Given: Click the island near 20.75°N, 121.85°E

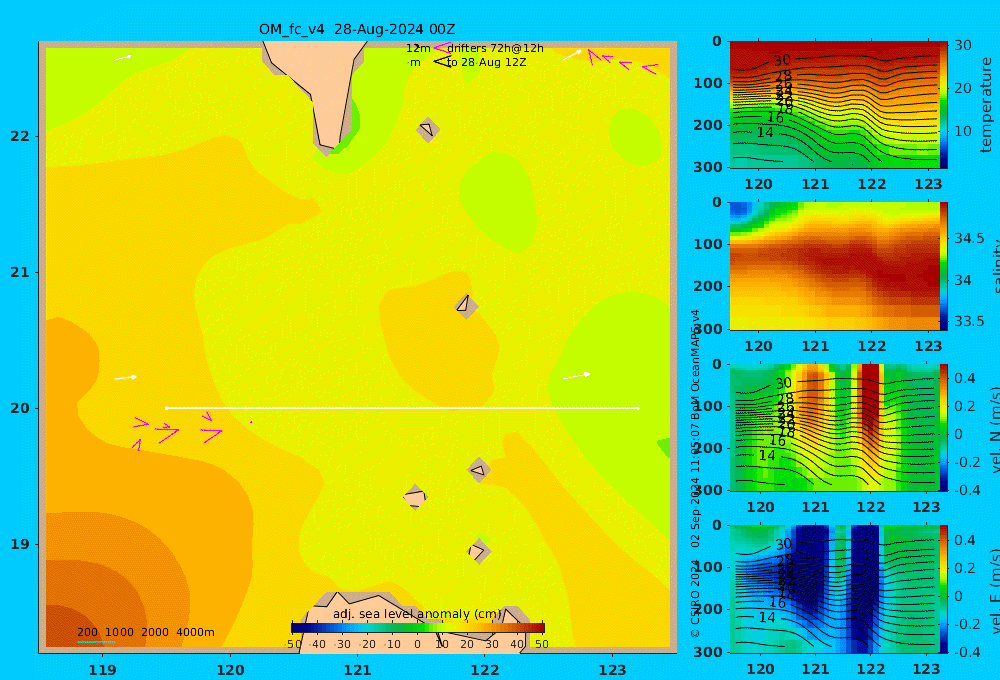Looking at the screenshot, I should coord(466,306).
